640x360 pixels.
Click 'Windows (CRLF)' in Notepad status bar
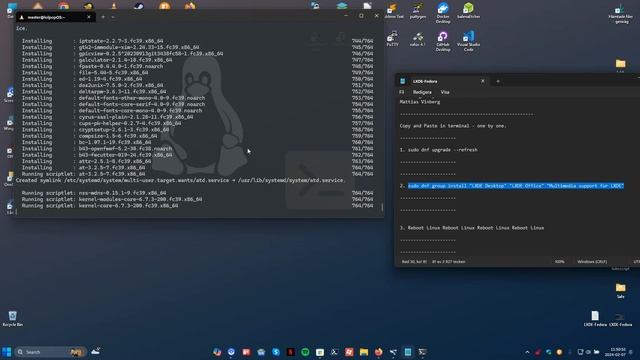pos(592,262)
